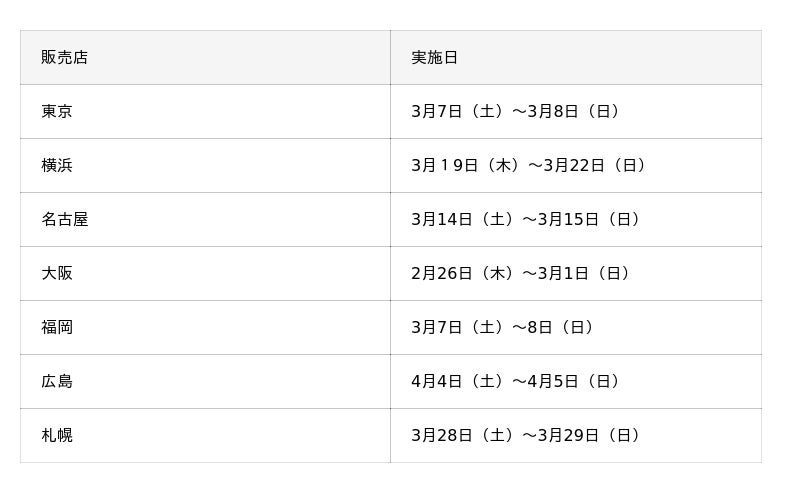Select the 大阪 store cell
The width and height of the screenshot is (800, 493).
coord(57,274)
